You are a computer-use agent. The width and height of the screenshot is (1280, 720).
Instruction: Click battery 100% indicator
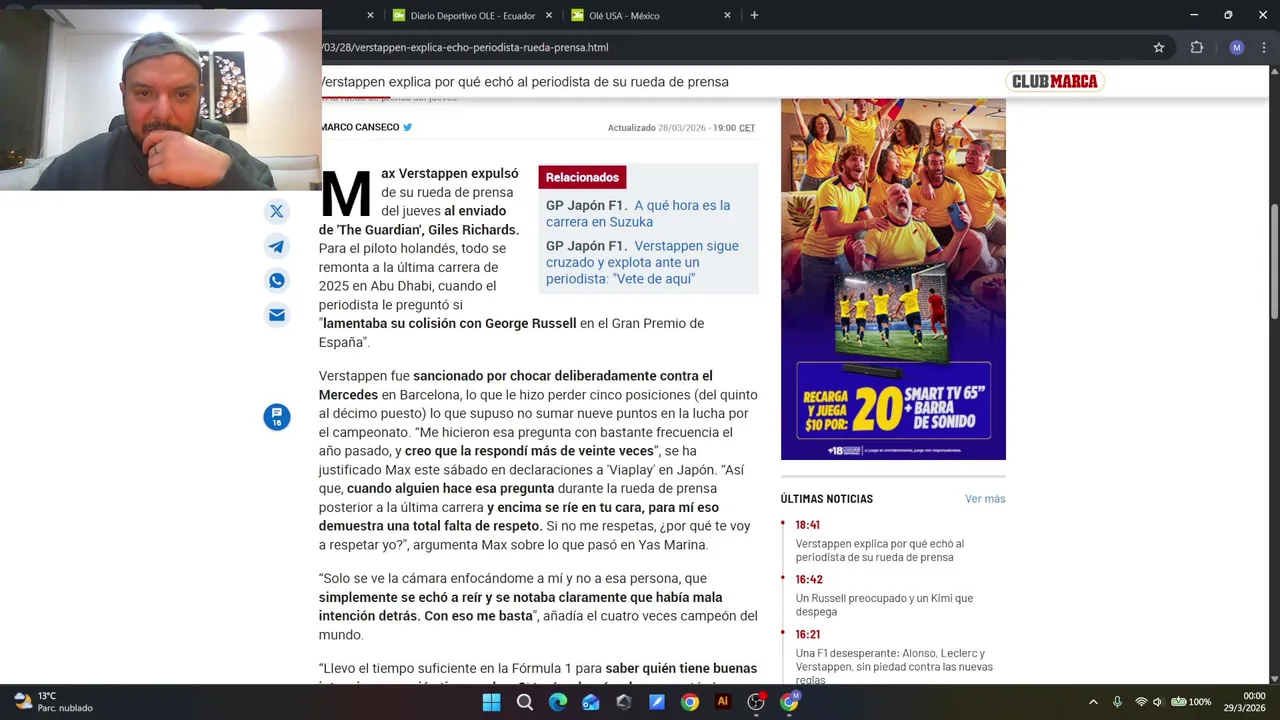(x=1191, y=702)
